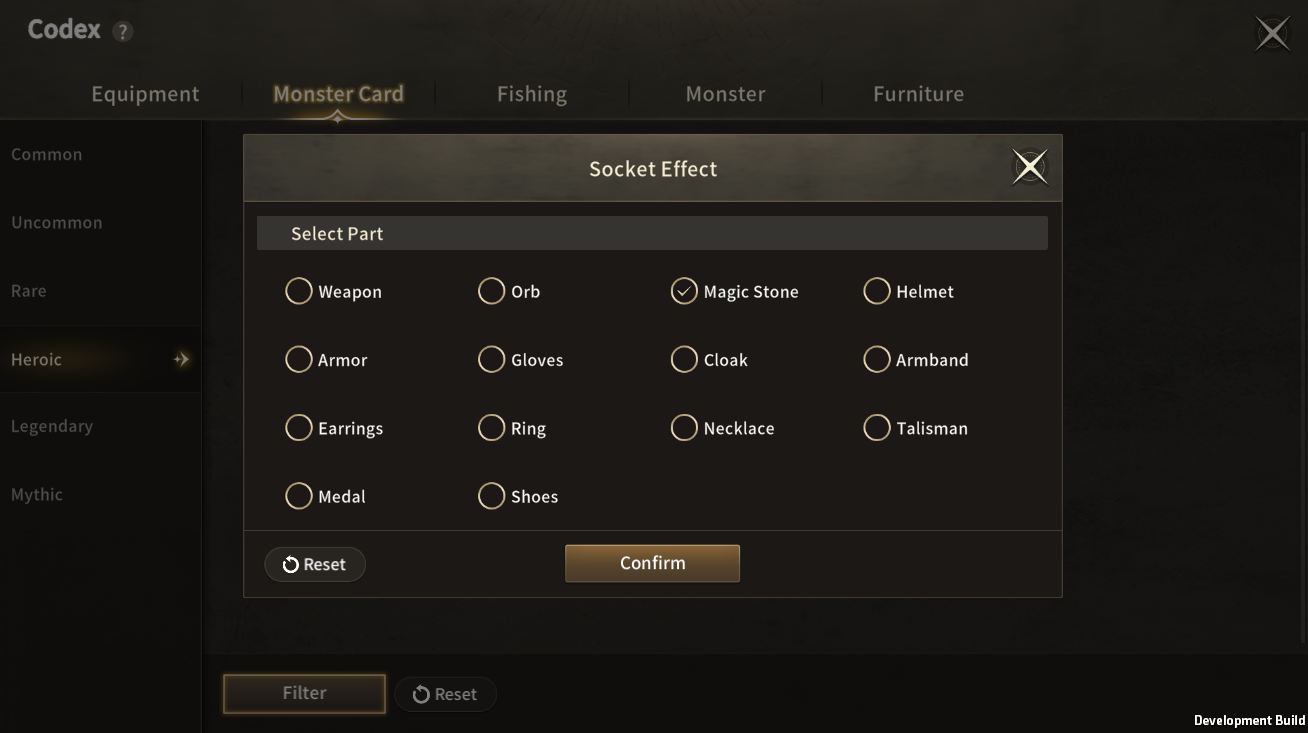Pick the Talisman part option
This screenshot has width=1308, height=733.
[x=877, y=428]
